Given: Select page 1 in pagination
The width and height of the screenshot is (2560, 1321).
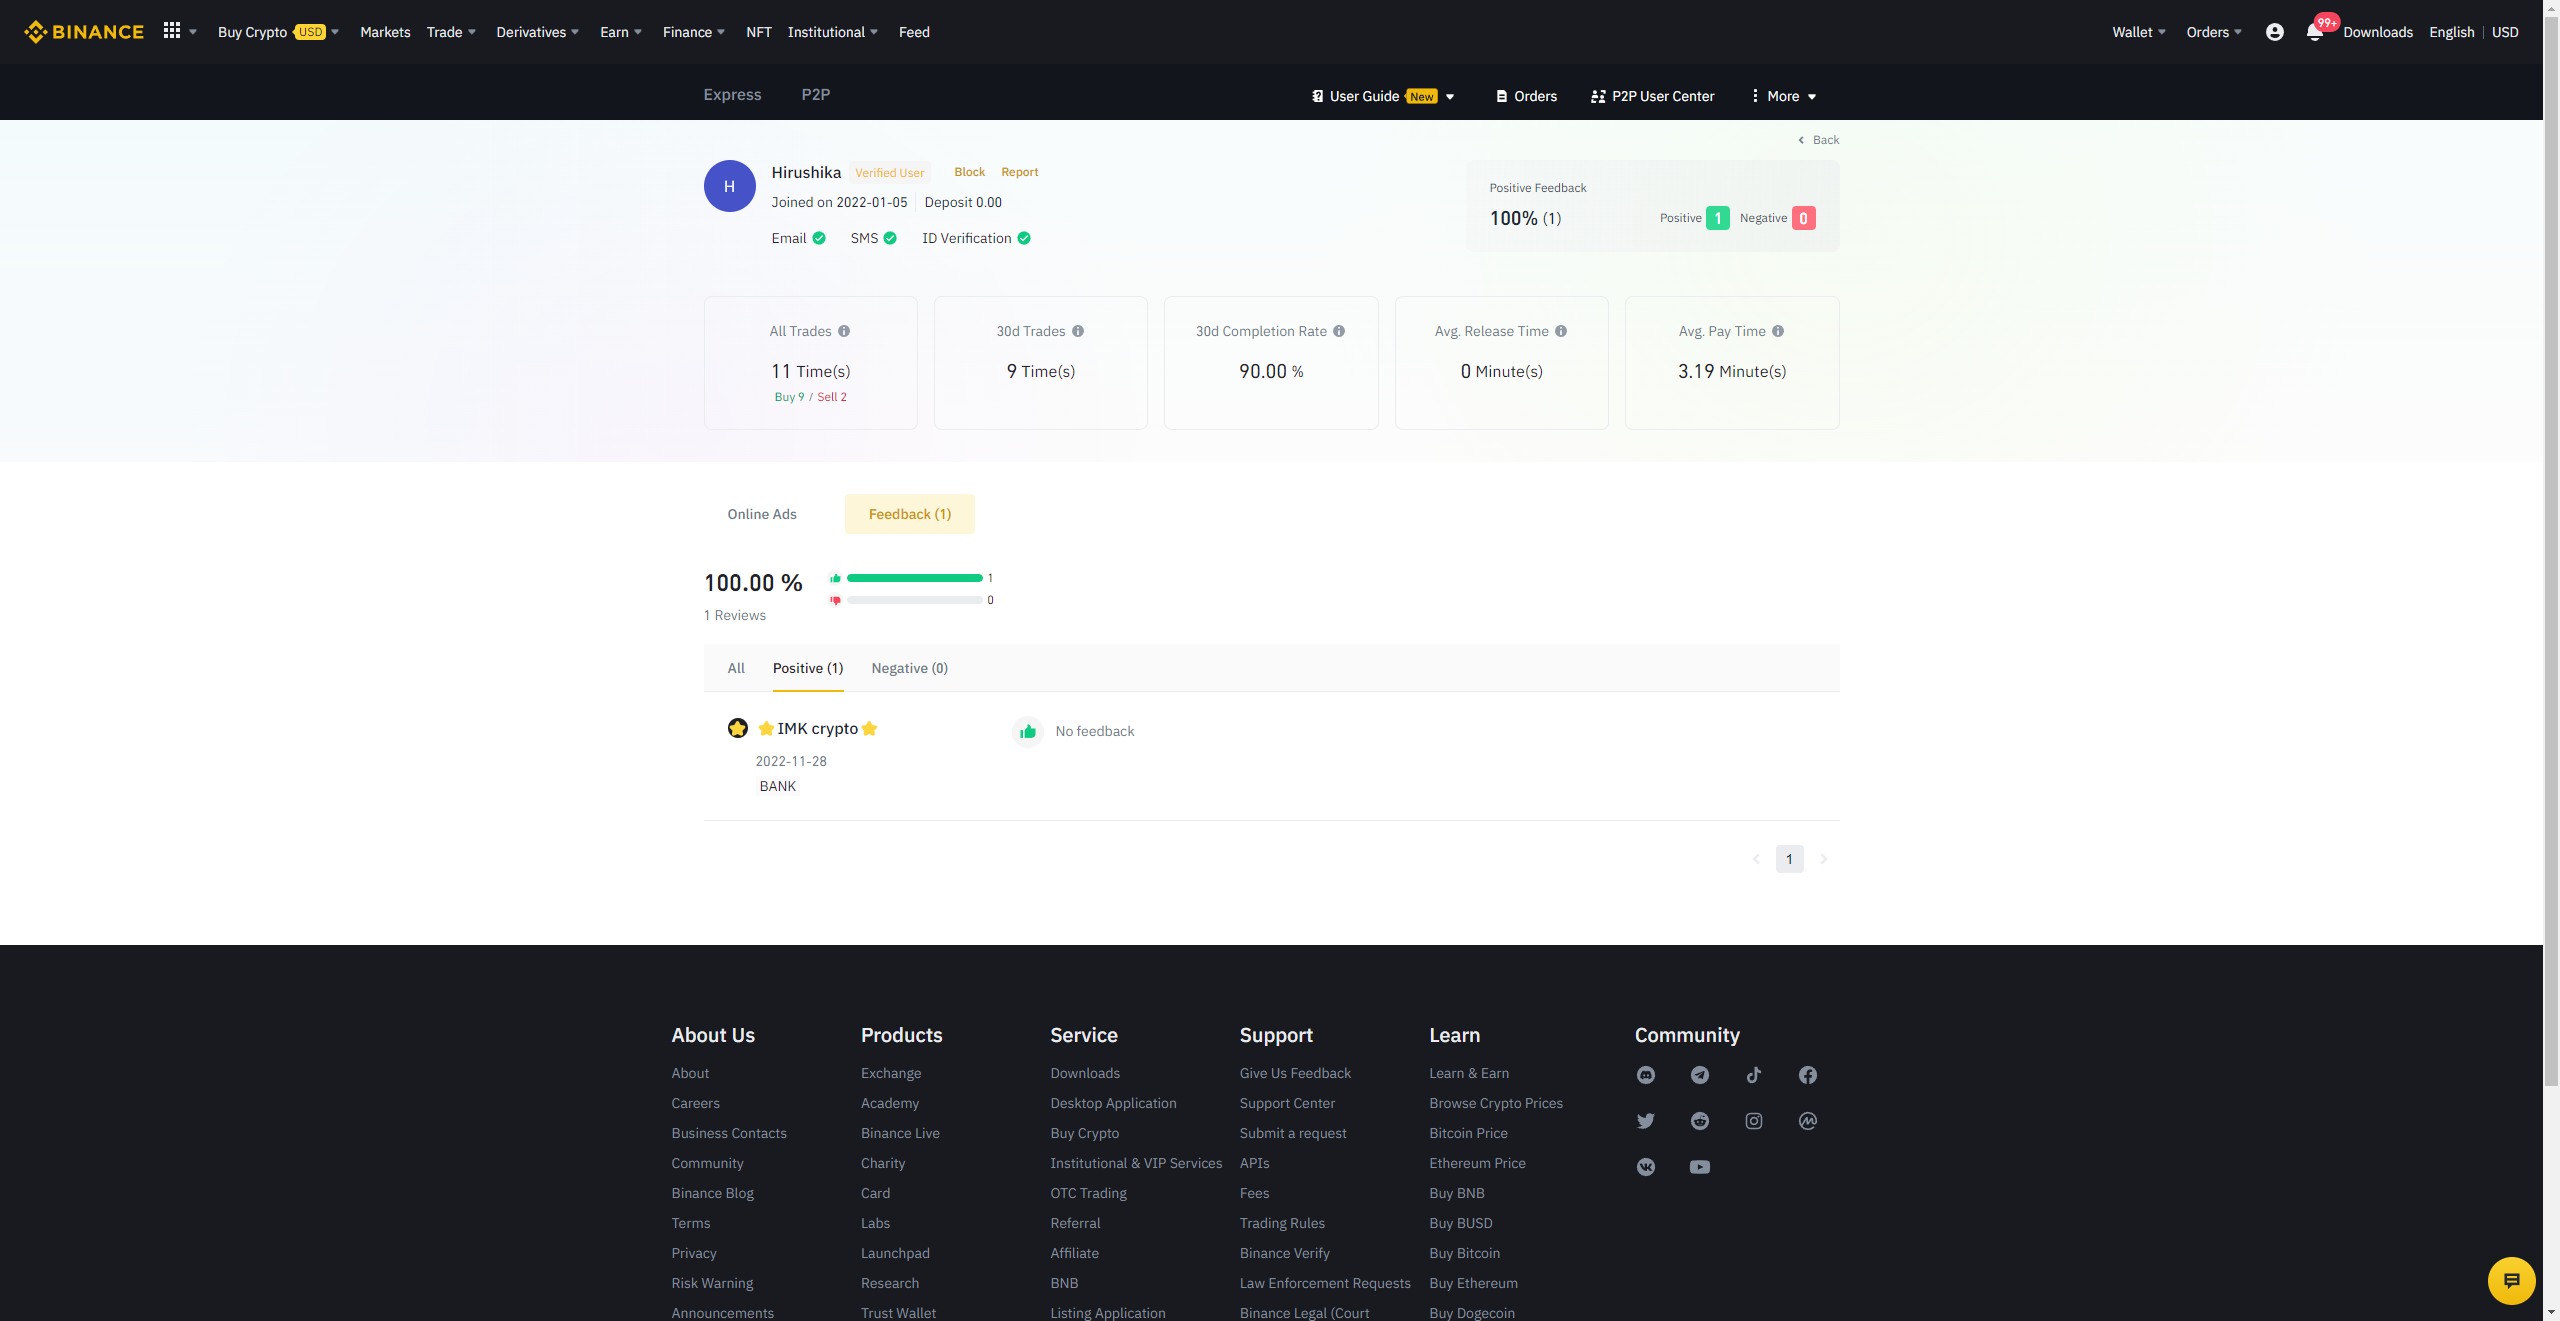Looking at the screenshot, I should click(1790, 859).
